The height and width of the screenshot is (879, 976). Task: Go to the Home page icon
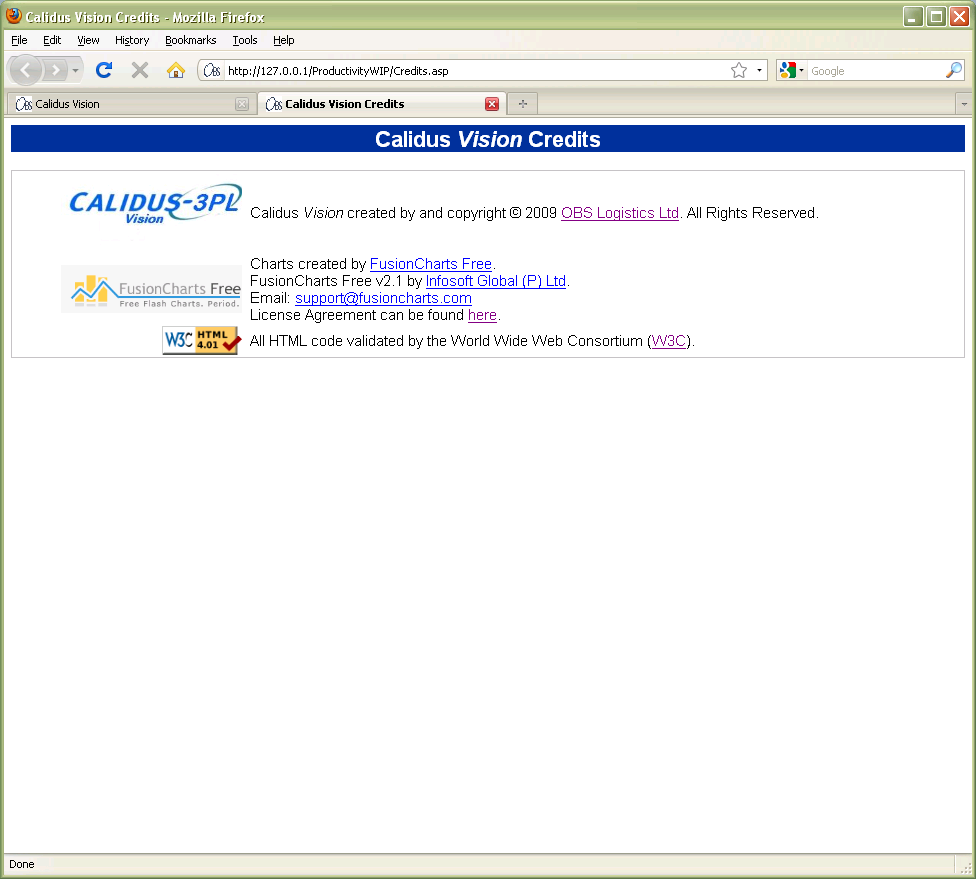pyautogui.click(x=176, y=70)
